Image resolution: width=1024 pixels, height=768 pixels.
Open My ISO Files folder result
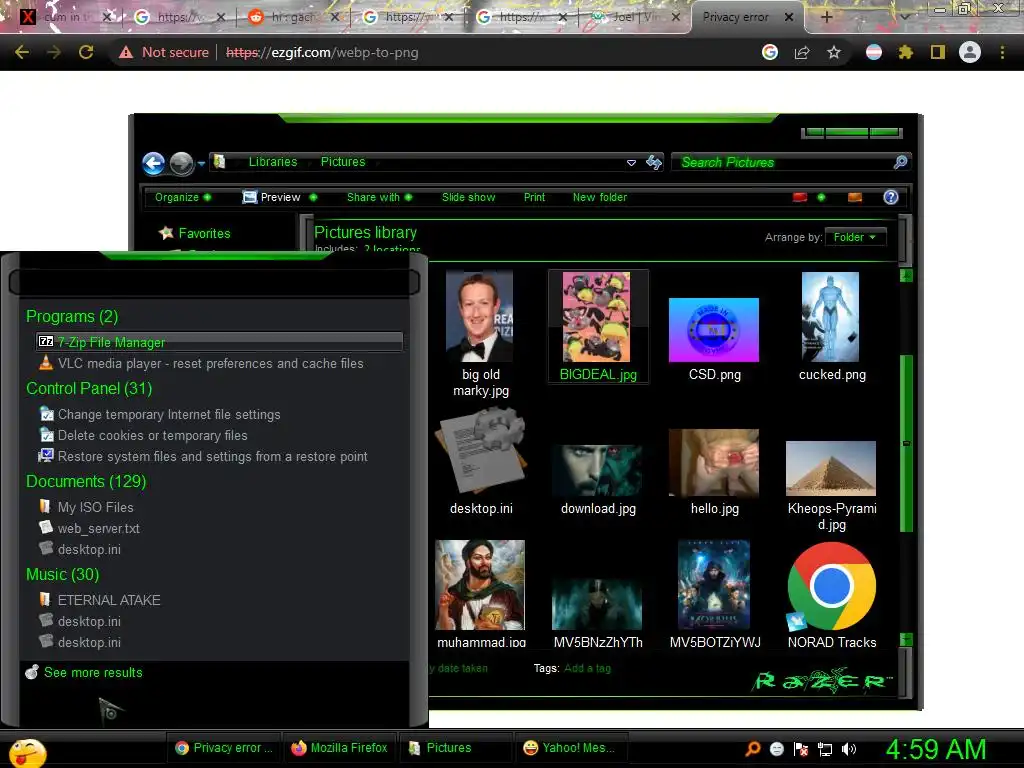coord(86,507)
